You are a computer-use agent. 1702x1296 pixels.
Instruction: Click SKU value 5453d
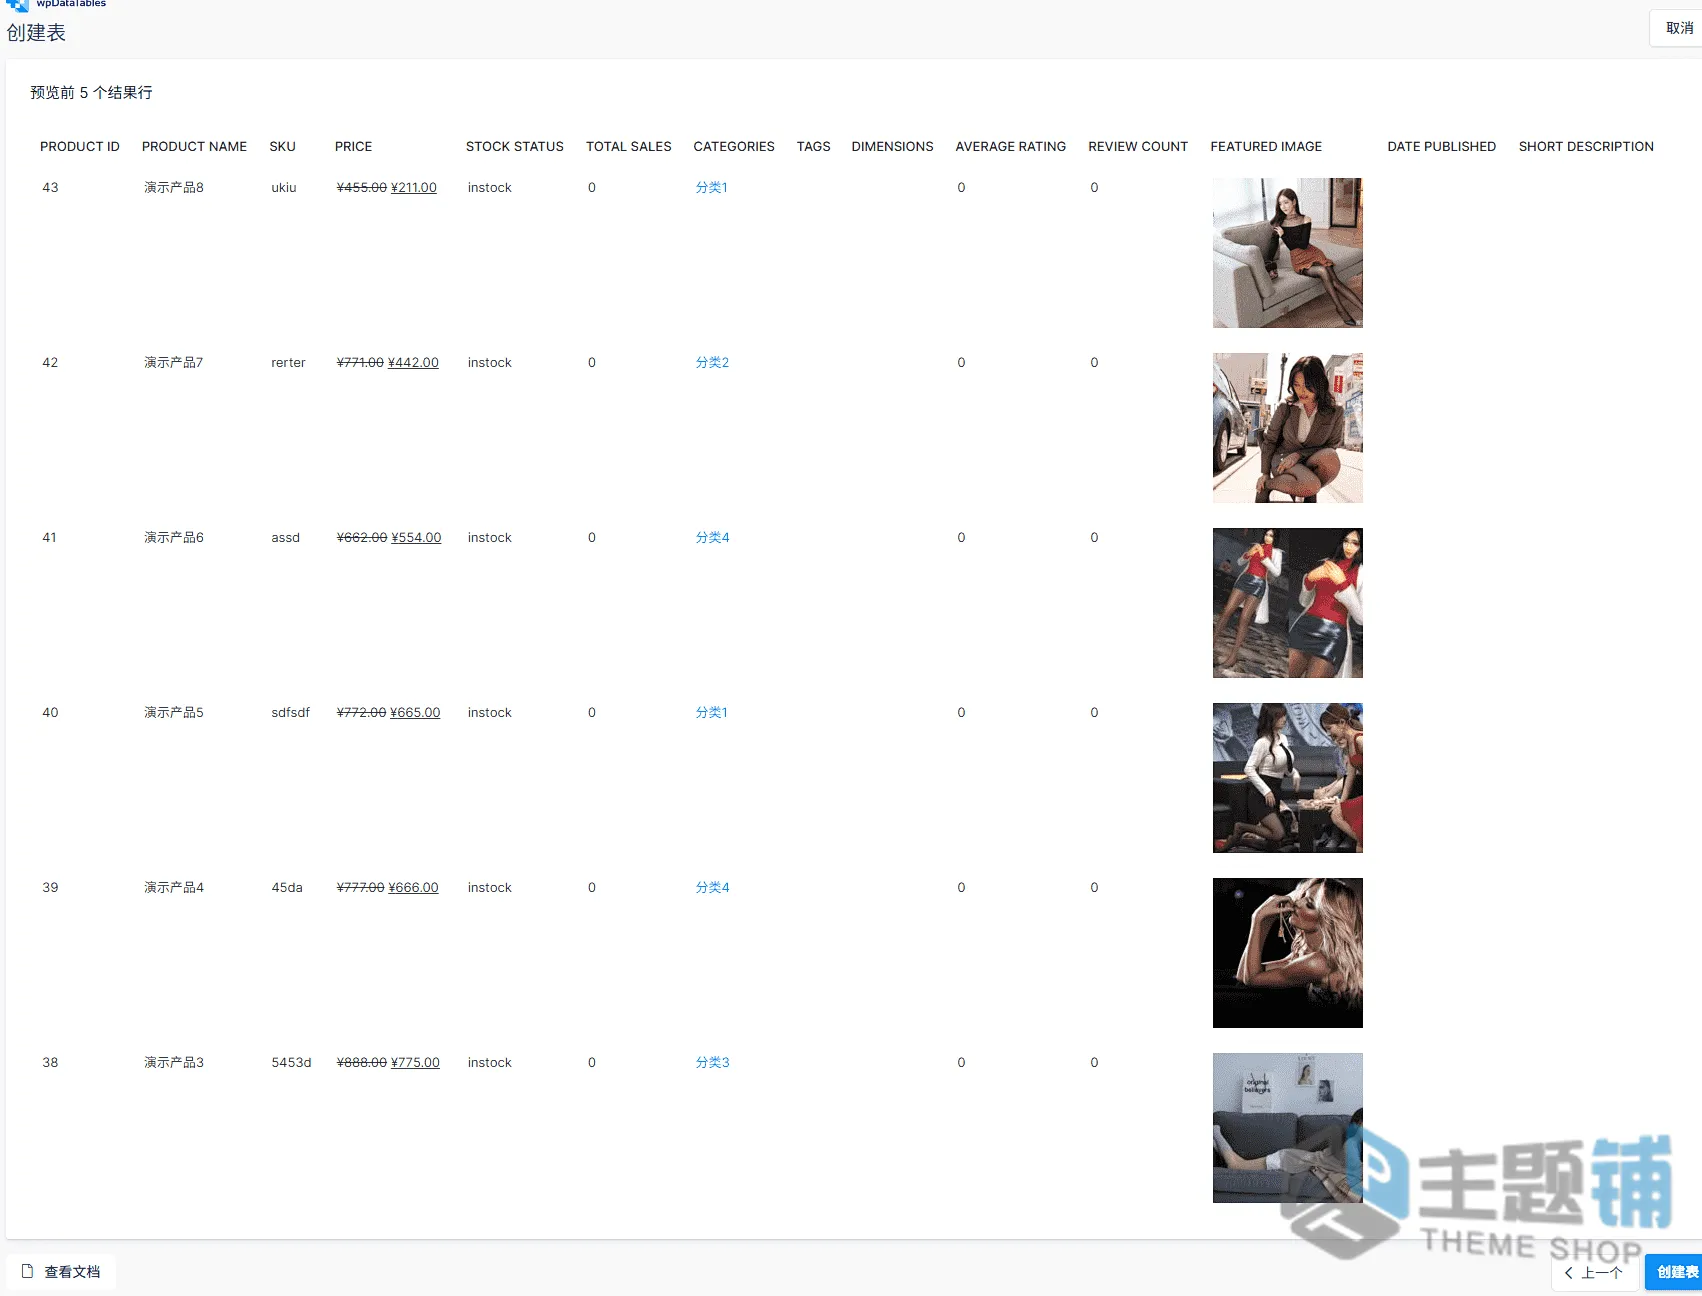click(x=291, y=1062)
